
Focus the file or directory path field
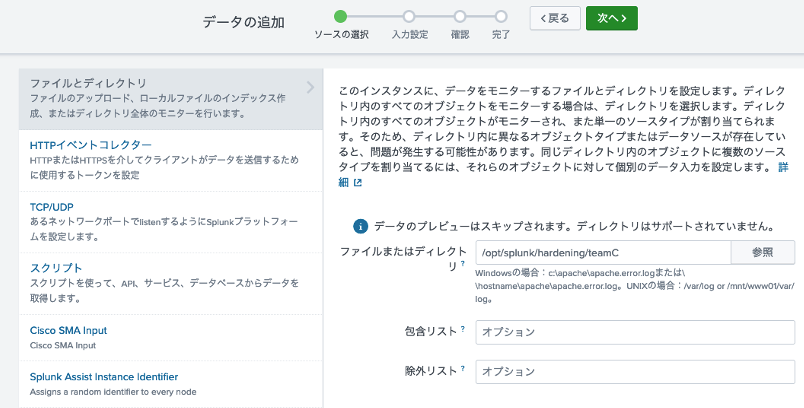tap(603, 252)
